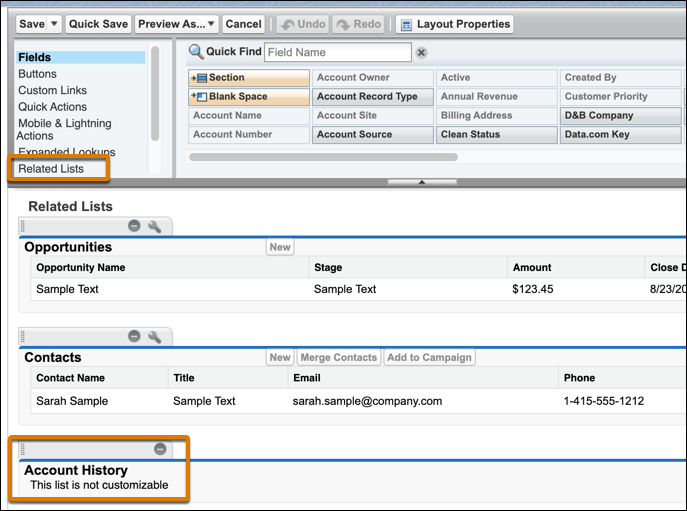Select Related Lists category
The image size is (687, 511).
pos(51,169)
